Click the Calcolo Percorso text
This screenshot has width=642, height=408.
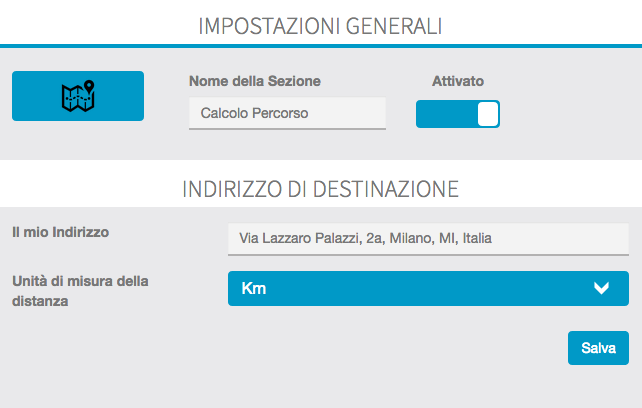(x=255, y=114)
